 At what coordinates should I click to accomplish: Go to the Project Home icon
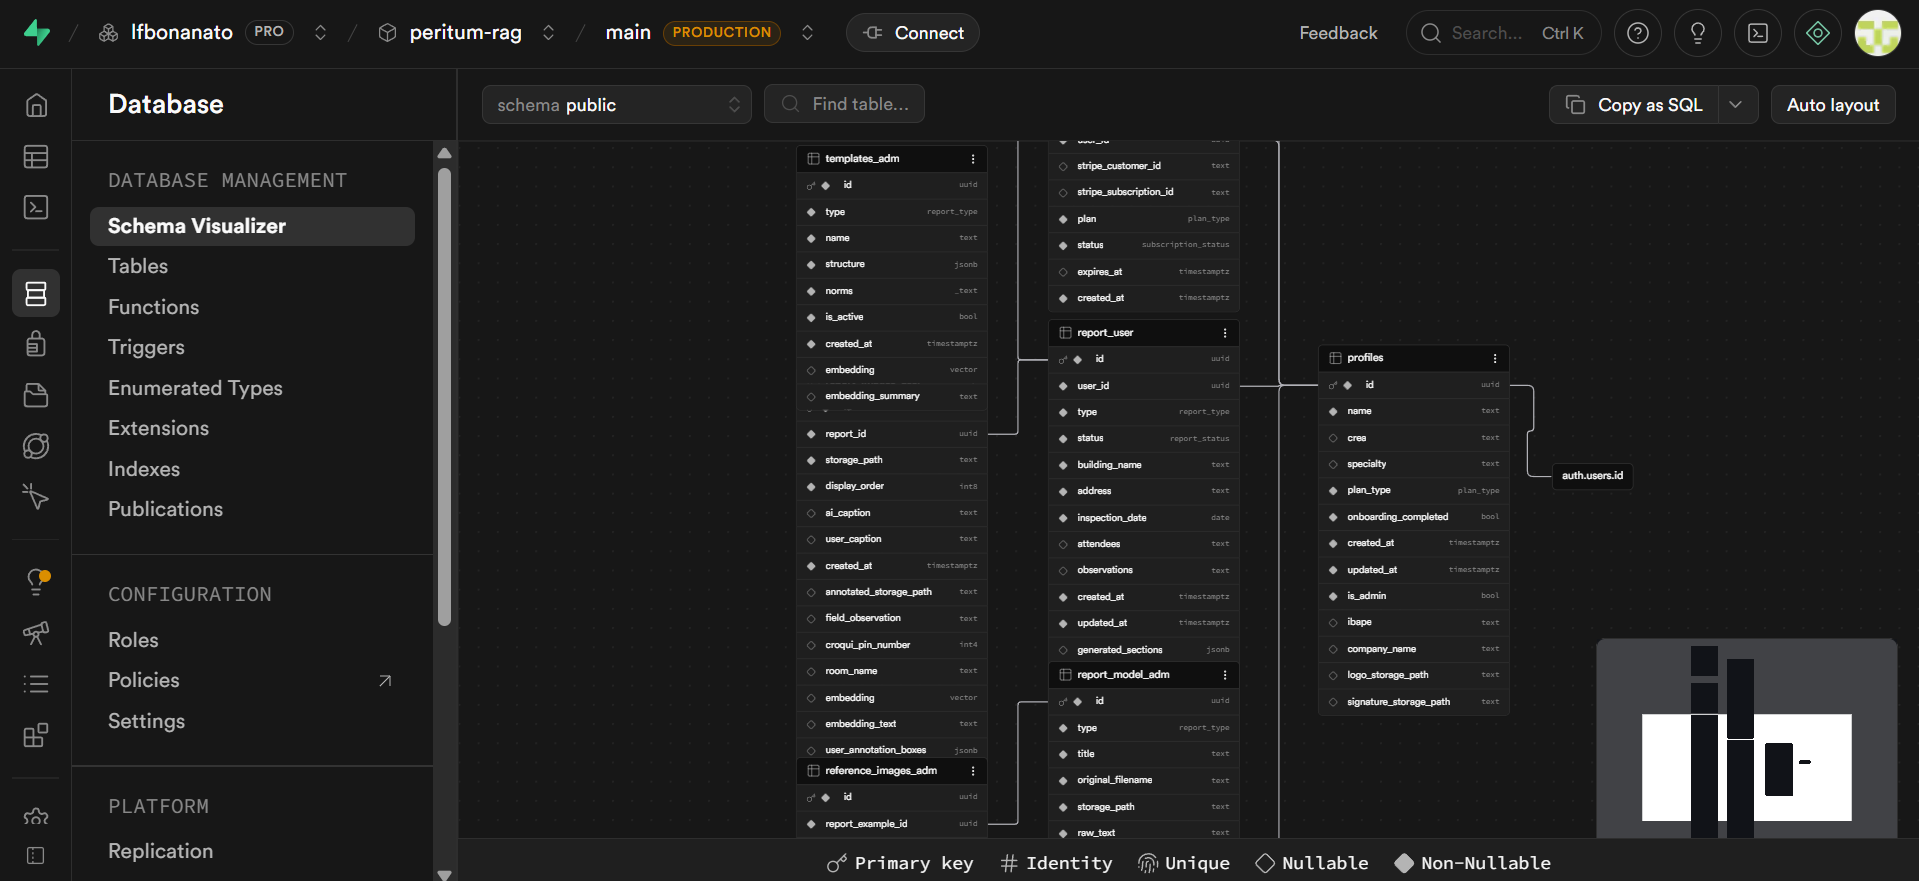[x=36, y=105]
